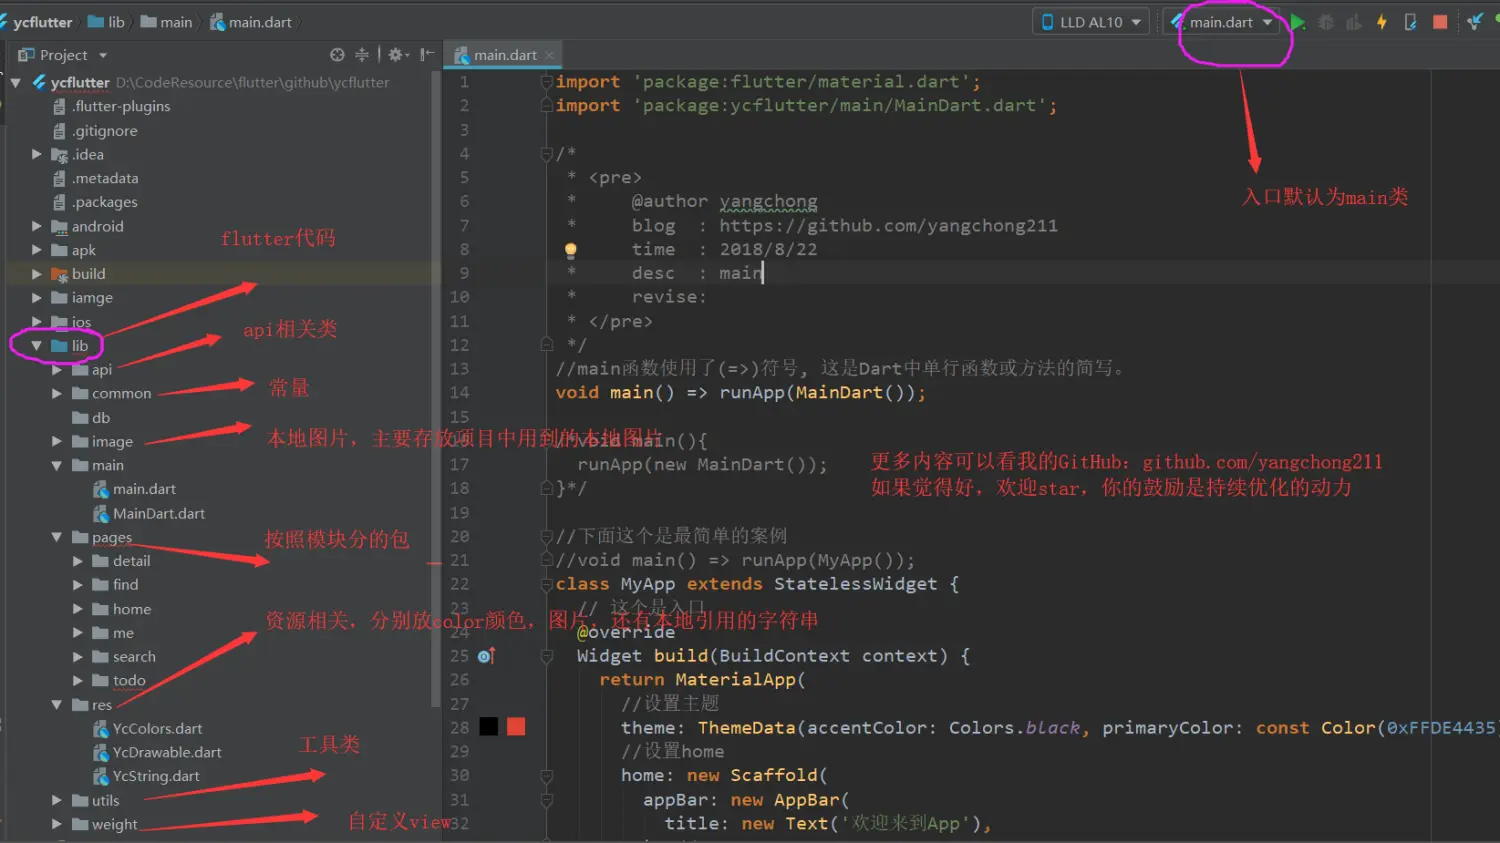Run with coverage/profile icon in toolbar
Image resolution: width=1500 pixels, height=843 pixels.
pyautogui.click(x=1354, y=22)
